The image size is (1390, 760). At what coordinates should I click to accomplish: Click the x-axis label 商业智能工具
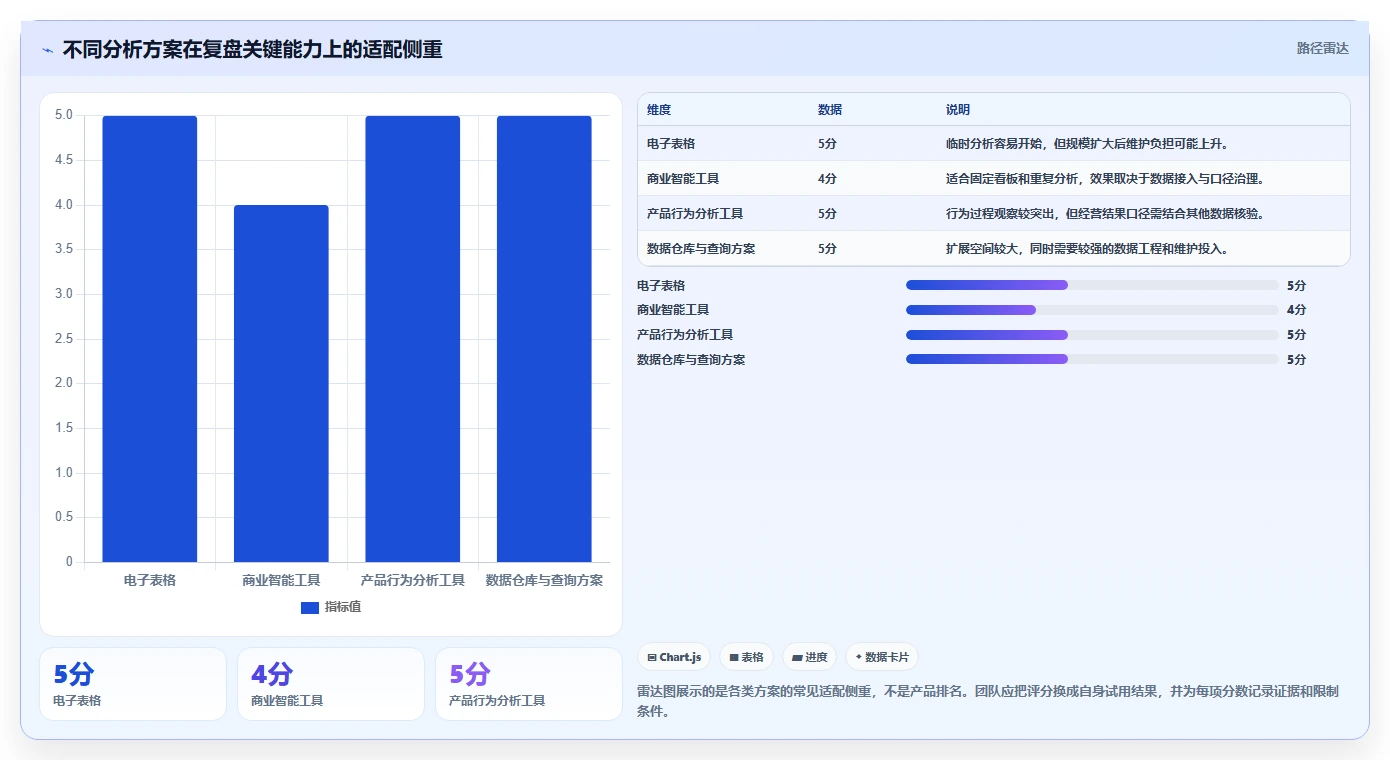pyautogui.click(x=281, y=580)
